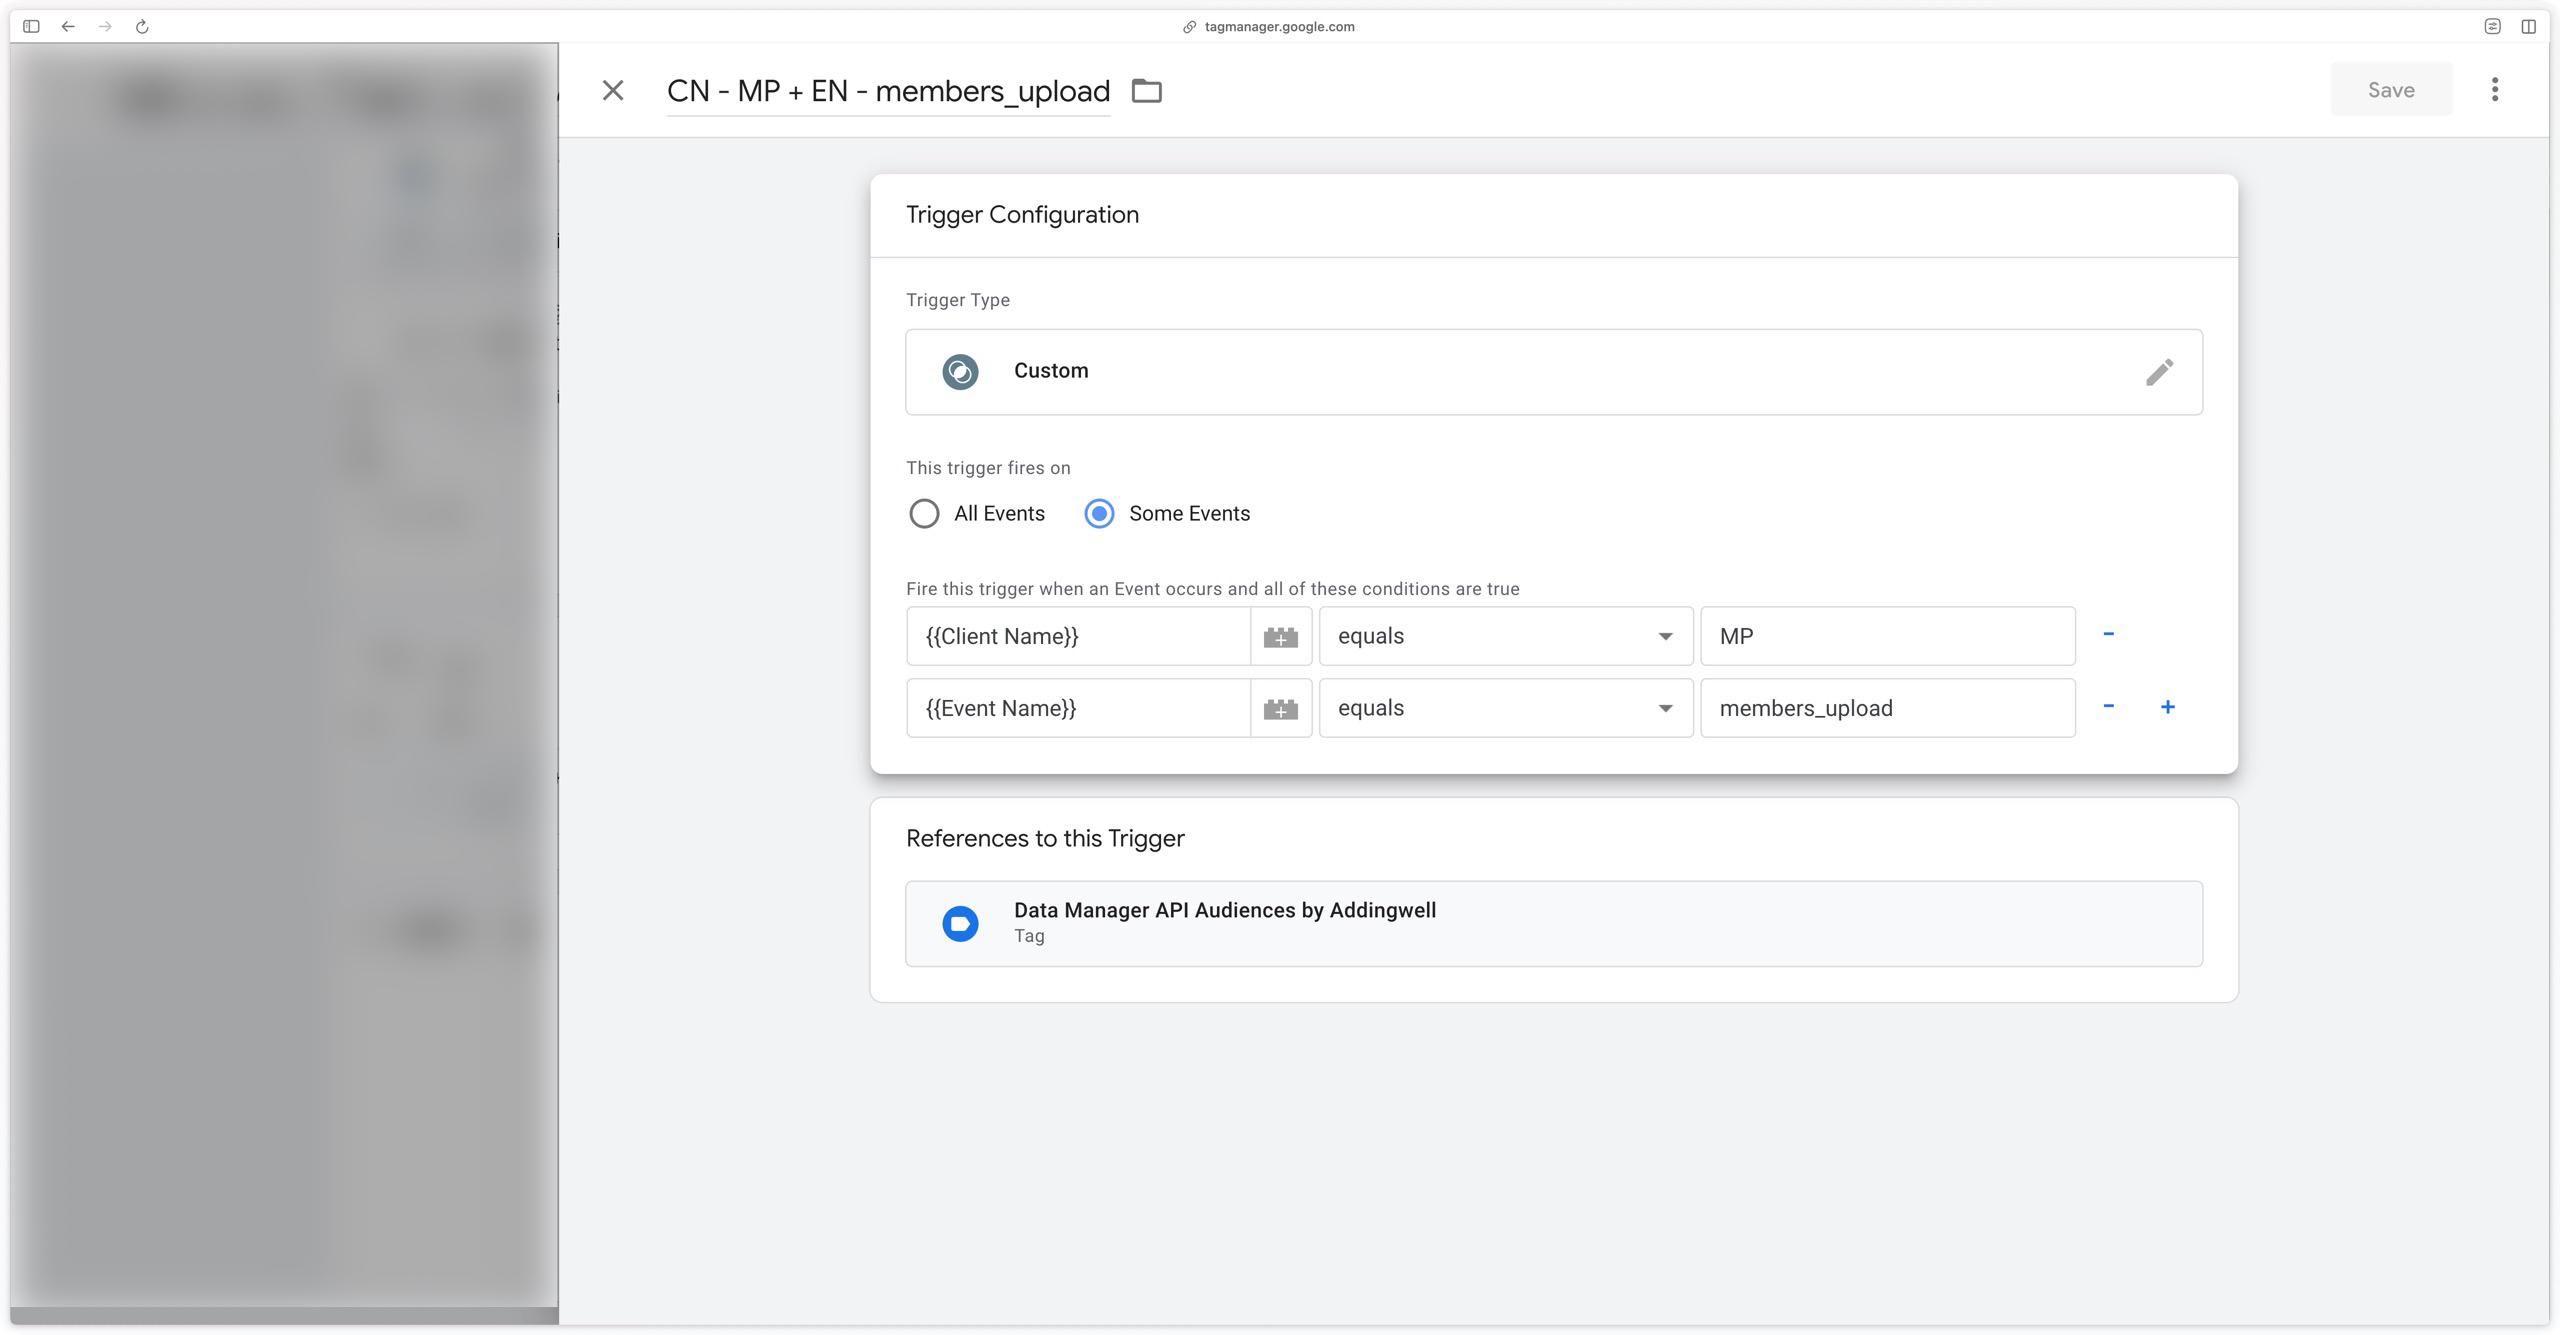Edit trigger type with pencil icon
2560x1335 pixels.
point(2159,372)
